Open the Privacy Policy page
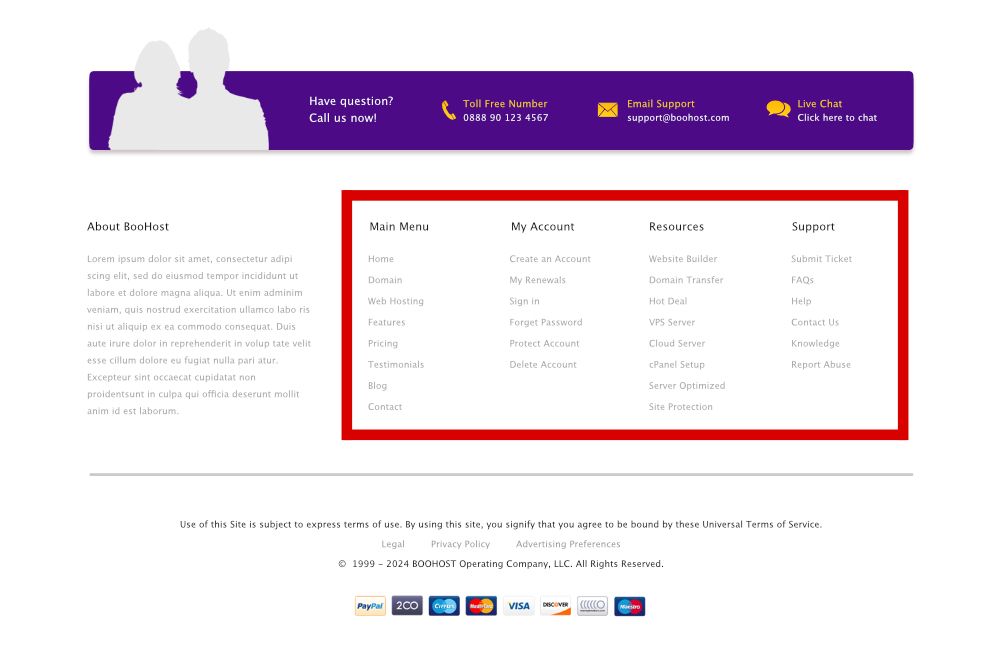This screenshot has width=1000, height=645. pyautogui.click(x=460, y=544)
